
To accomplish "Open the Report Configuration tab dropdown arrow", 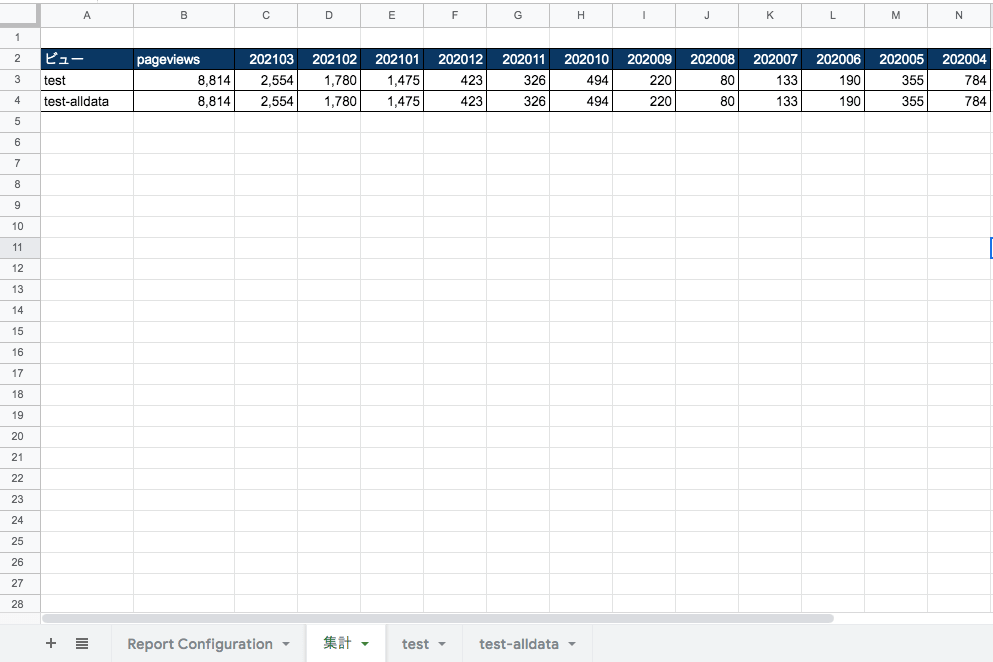I will (x=286, y=644).
